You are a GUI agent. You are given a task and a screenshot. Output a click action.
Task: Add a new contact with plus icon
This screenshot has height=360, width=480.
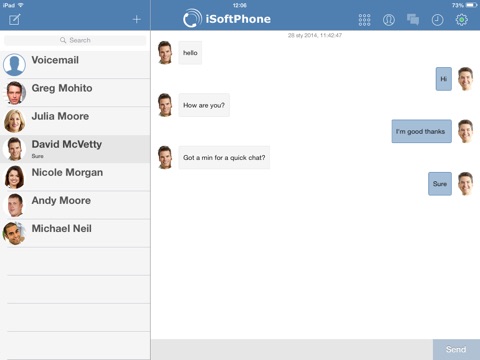136,20
